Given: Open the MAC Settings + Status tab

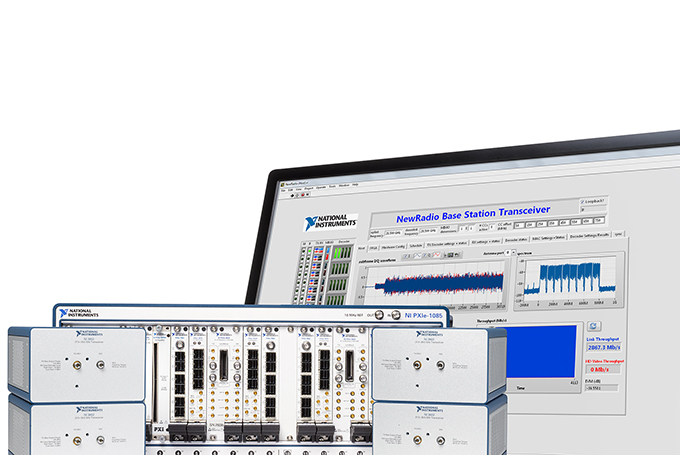Looking at the screenshot, I should pos(548,238).
